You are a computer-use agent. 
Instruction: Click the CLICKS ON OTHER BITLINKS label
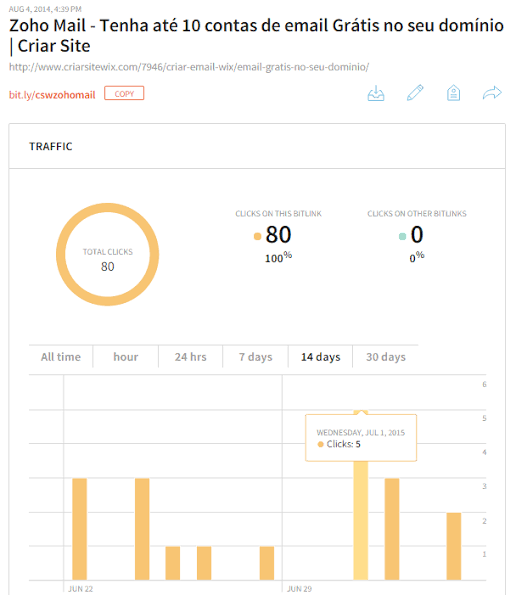(x=417, y=214)
